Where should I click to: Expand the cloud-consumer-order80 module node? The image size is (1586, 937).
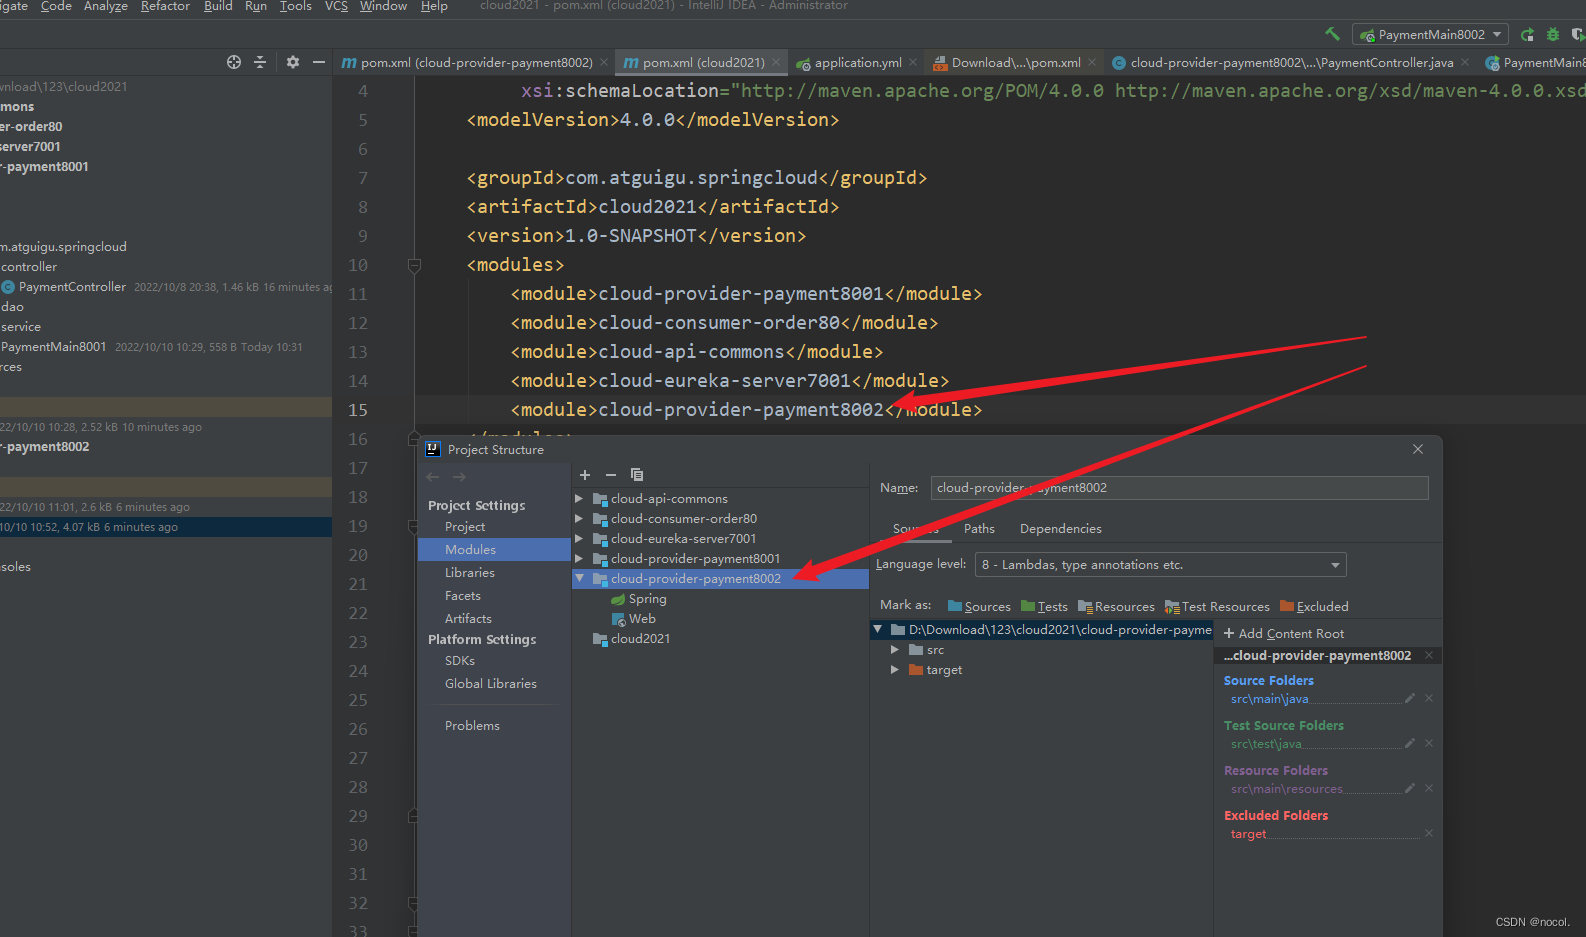[579, 518]
